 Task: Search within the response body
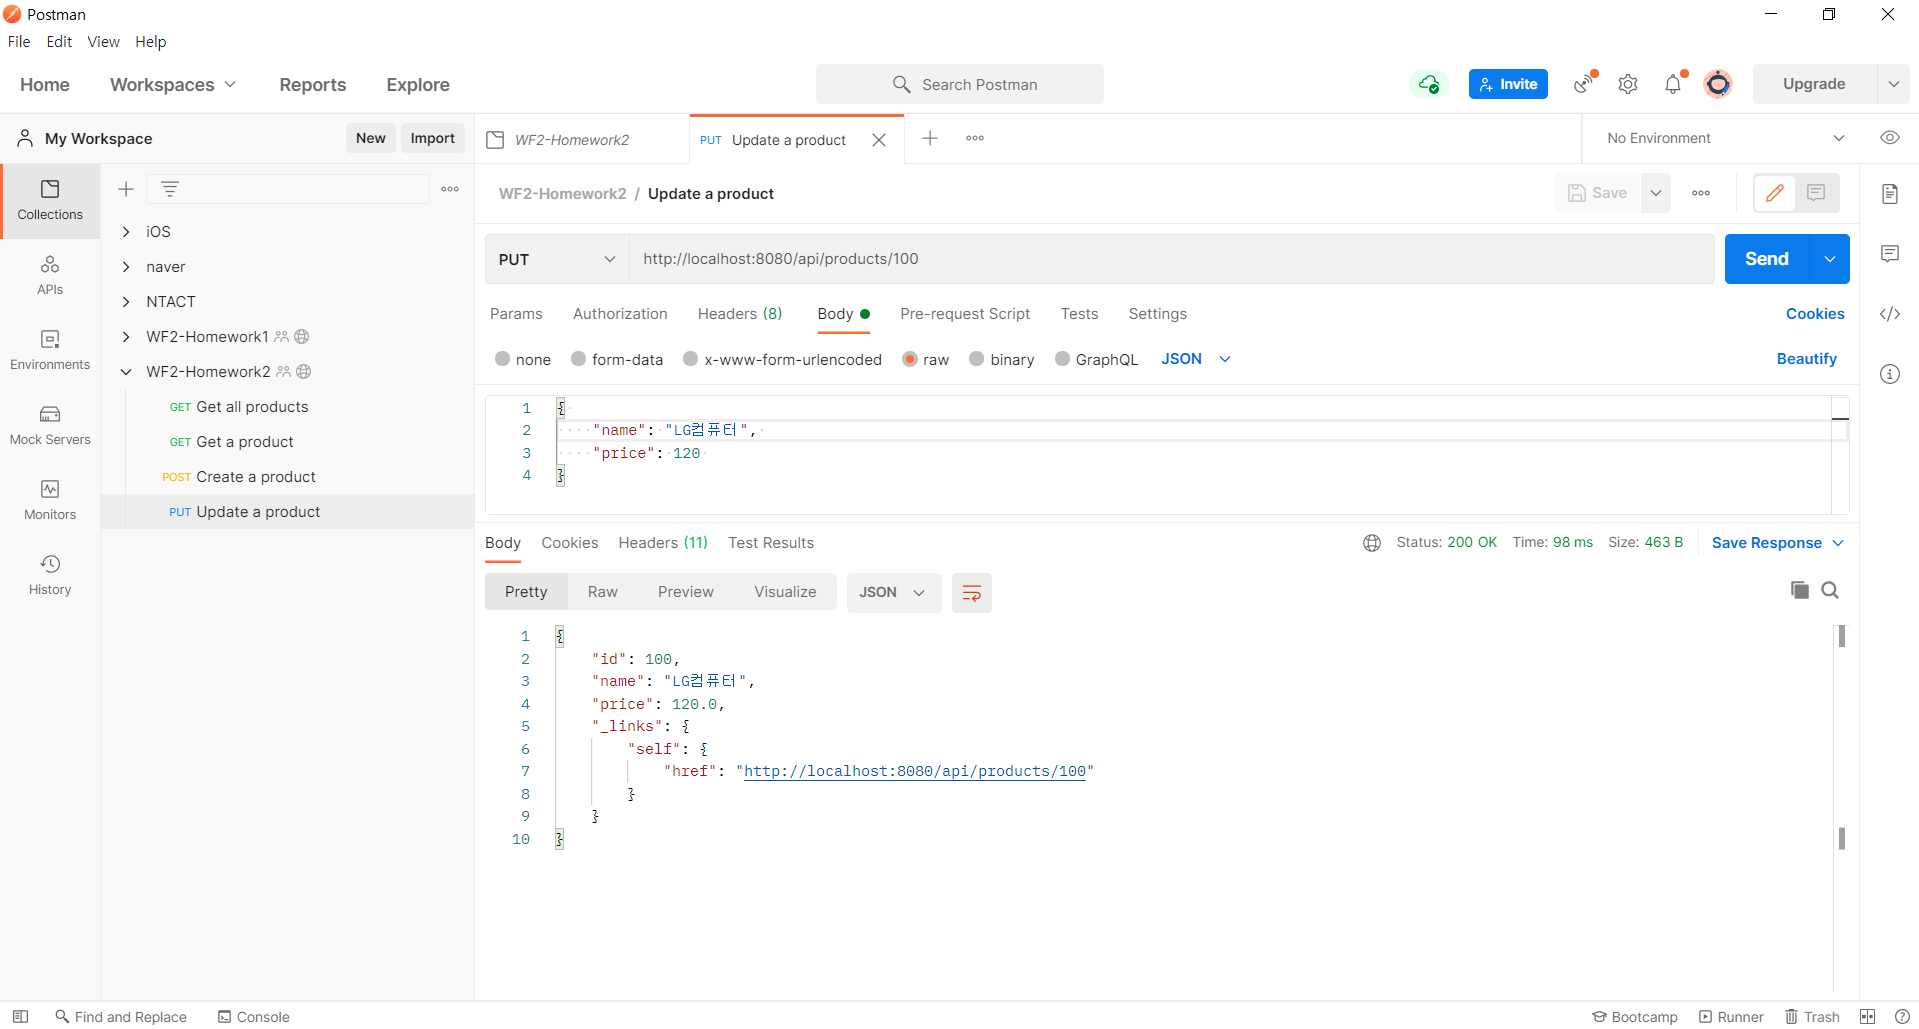(1830, 590)
